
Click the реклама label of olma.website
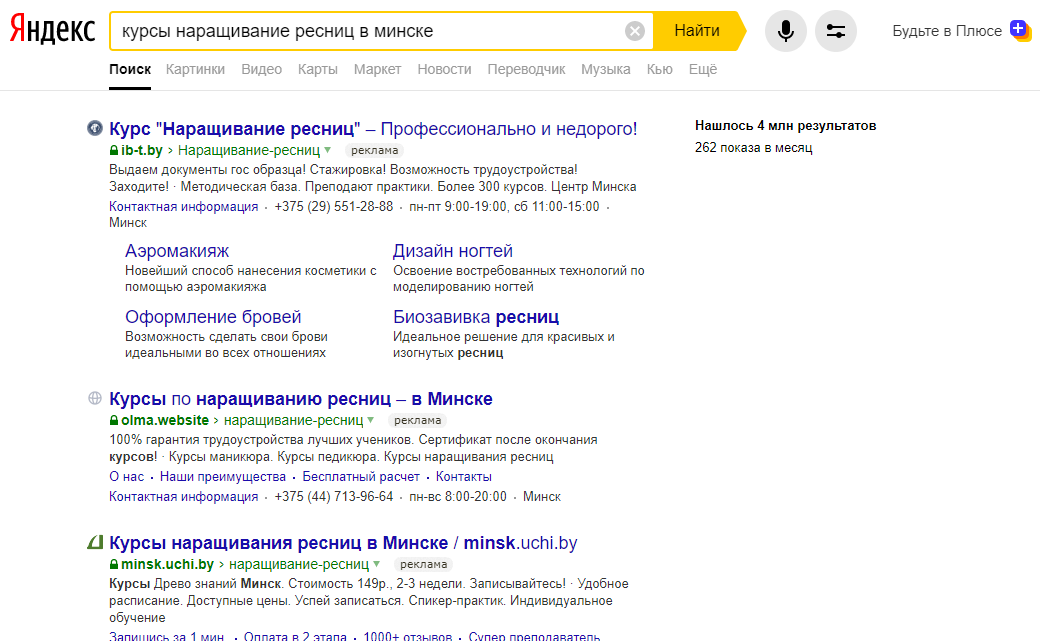pyautogui.click(x=417, y=421)
